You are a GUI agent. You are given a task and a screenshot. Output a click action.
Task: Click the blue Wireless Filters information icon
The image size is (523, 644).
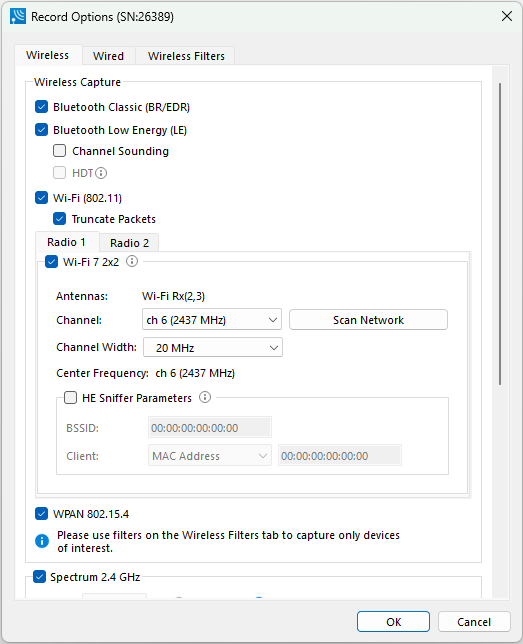pyautogui.click(x=42, y=541)
